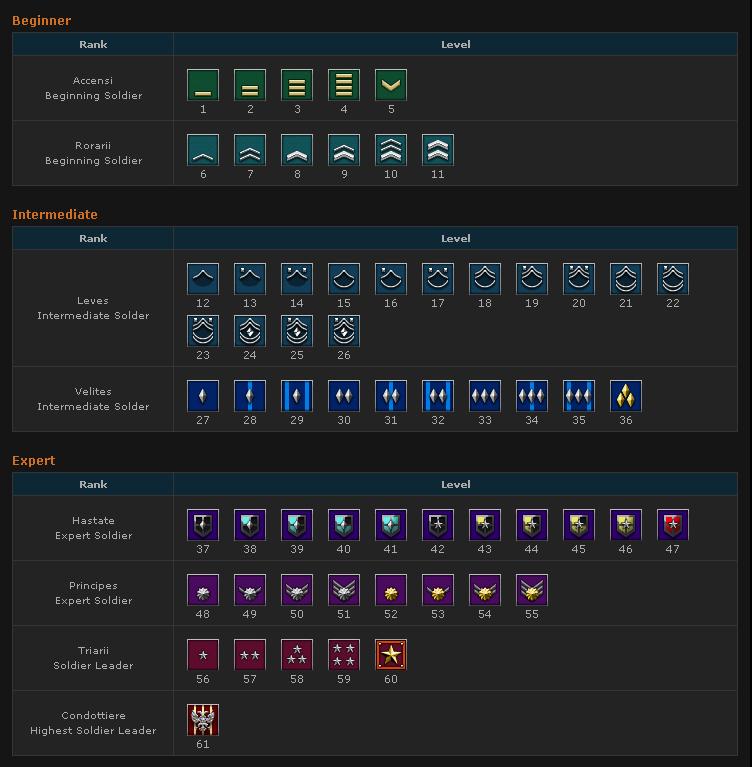This screenshot has height=767, width=752.
Task: Click the Rank header in Beginner table
Action: click(93, 45)
